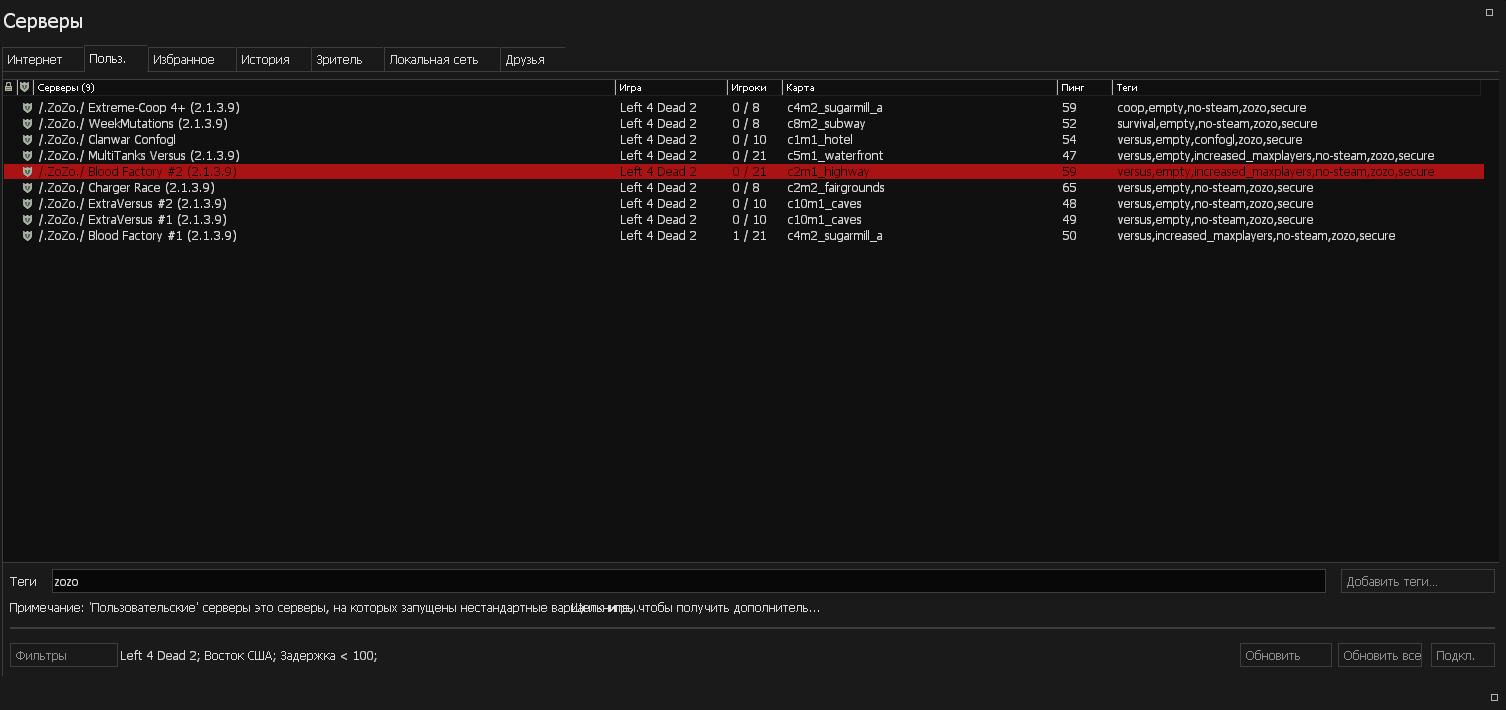Screen dimensions: 1506x710
Task: Click player count 1 / 21
Action: (x=749, y=236)
